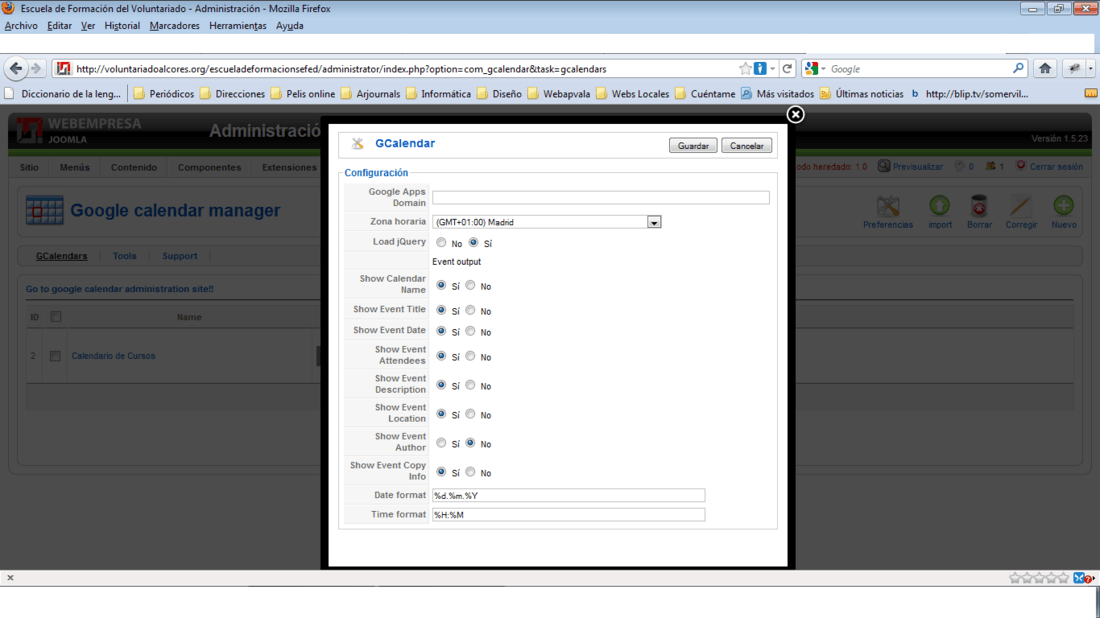Image resolution: width=1100 pixels, height=618 pixels.
Task: Open the Firefox home page icon
Action: (1045, 69)
